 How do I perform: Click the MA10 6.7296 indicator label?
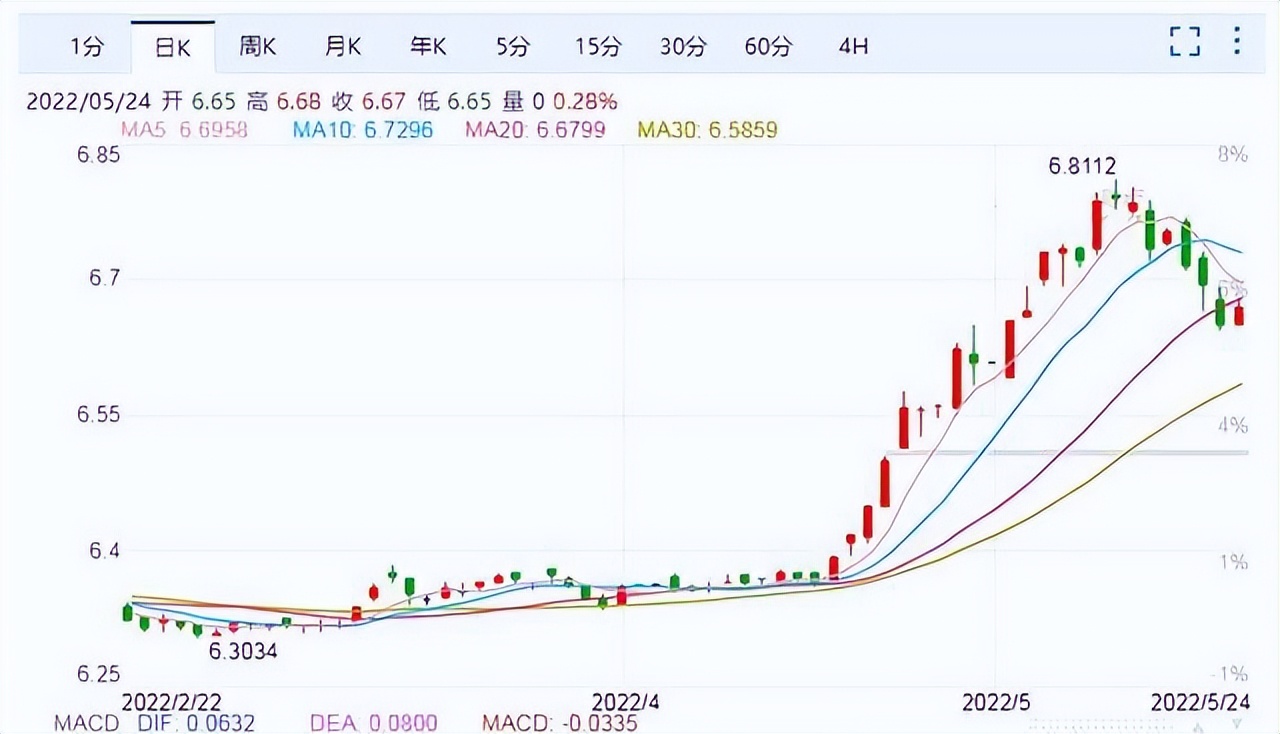click(x=363, y=129)
